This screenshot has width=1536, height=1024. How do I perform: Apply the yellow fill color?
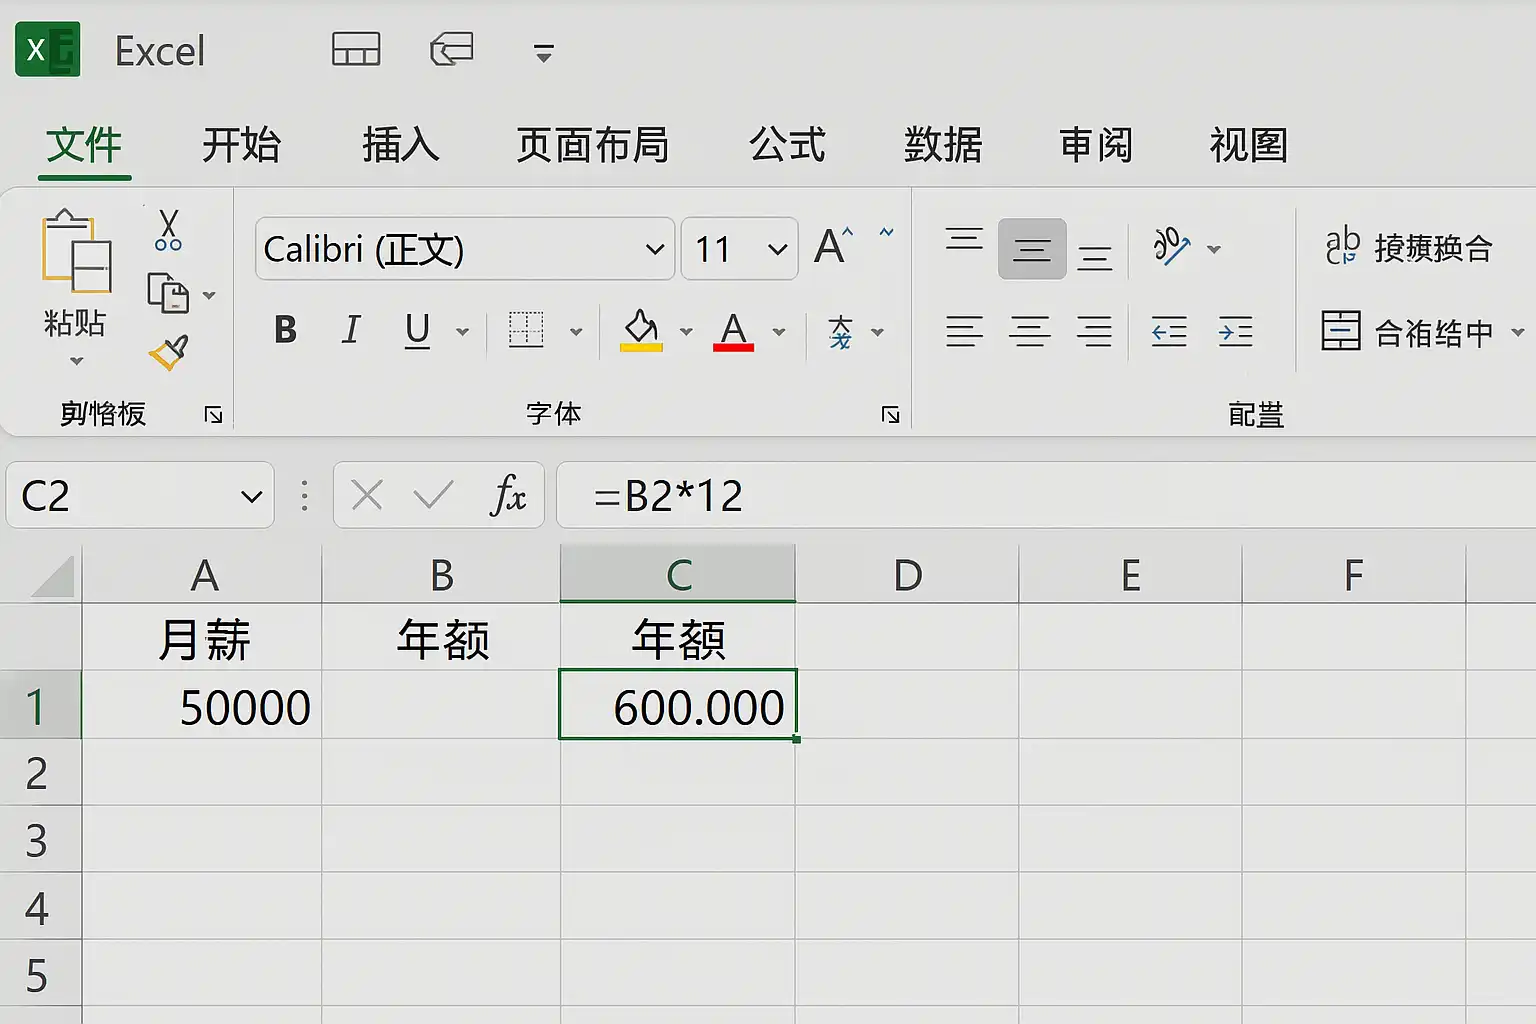[x=641, y=331]
